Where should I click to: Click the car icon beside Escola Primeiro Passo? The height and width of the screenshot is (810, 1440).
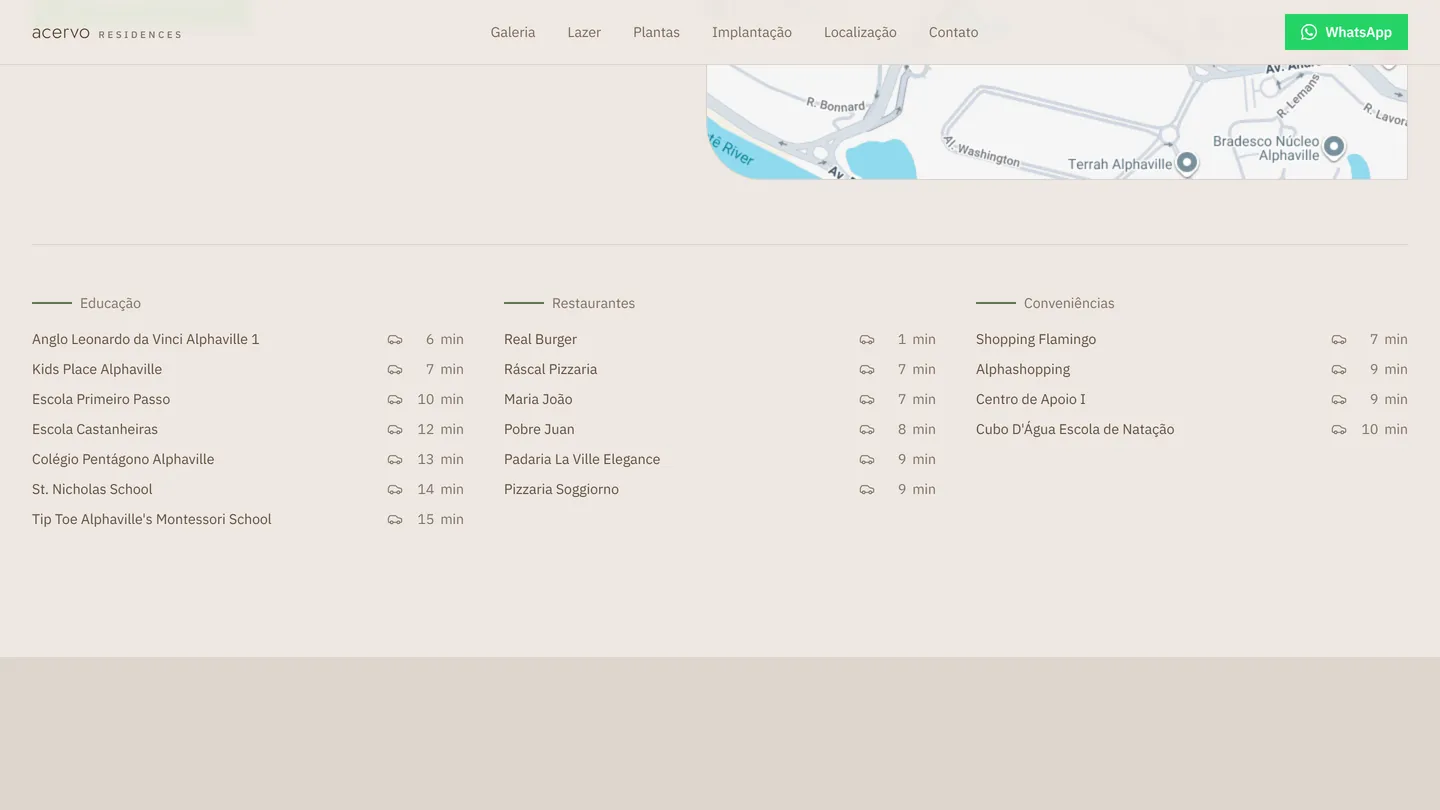395,400
